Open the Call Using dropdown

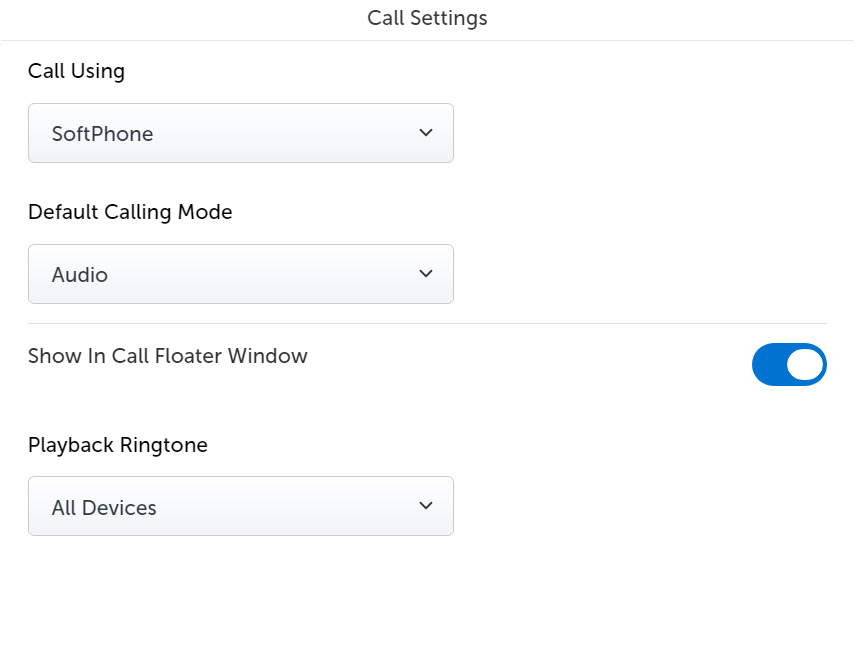click(240, 132)
